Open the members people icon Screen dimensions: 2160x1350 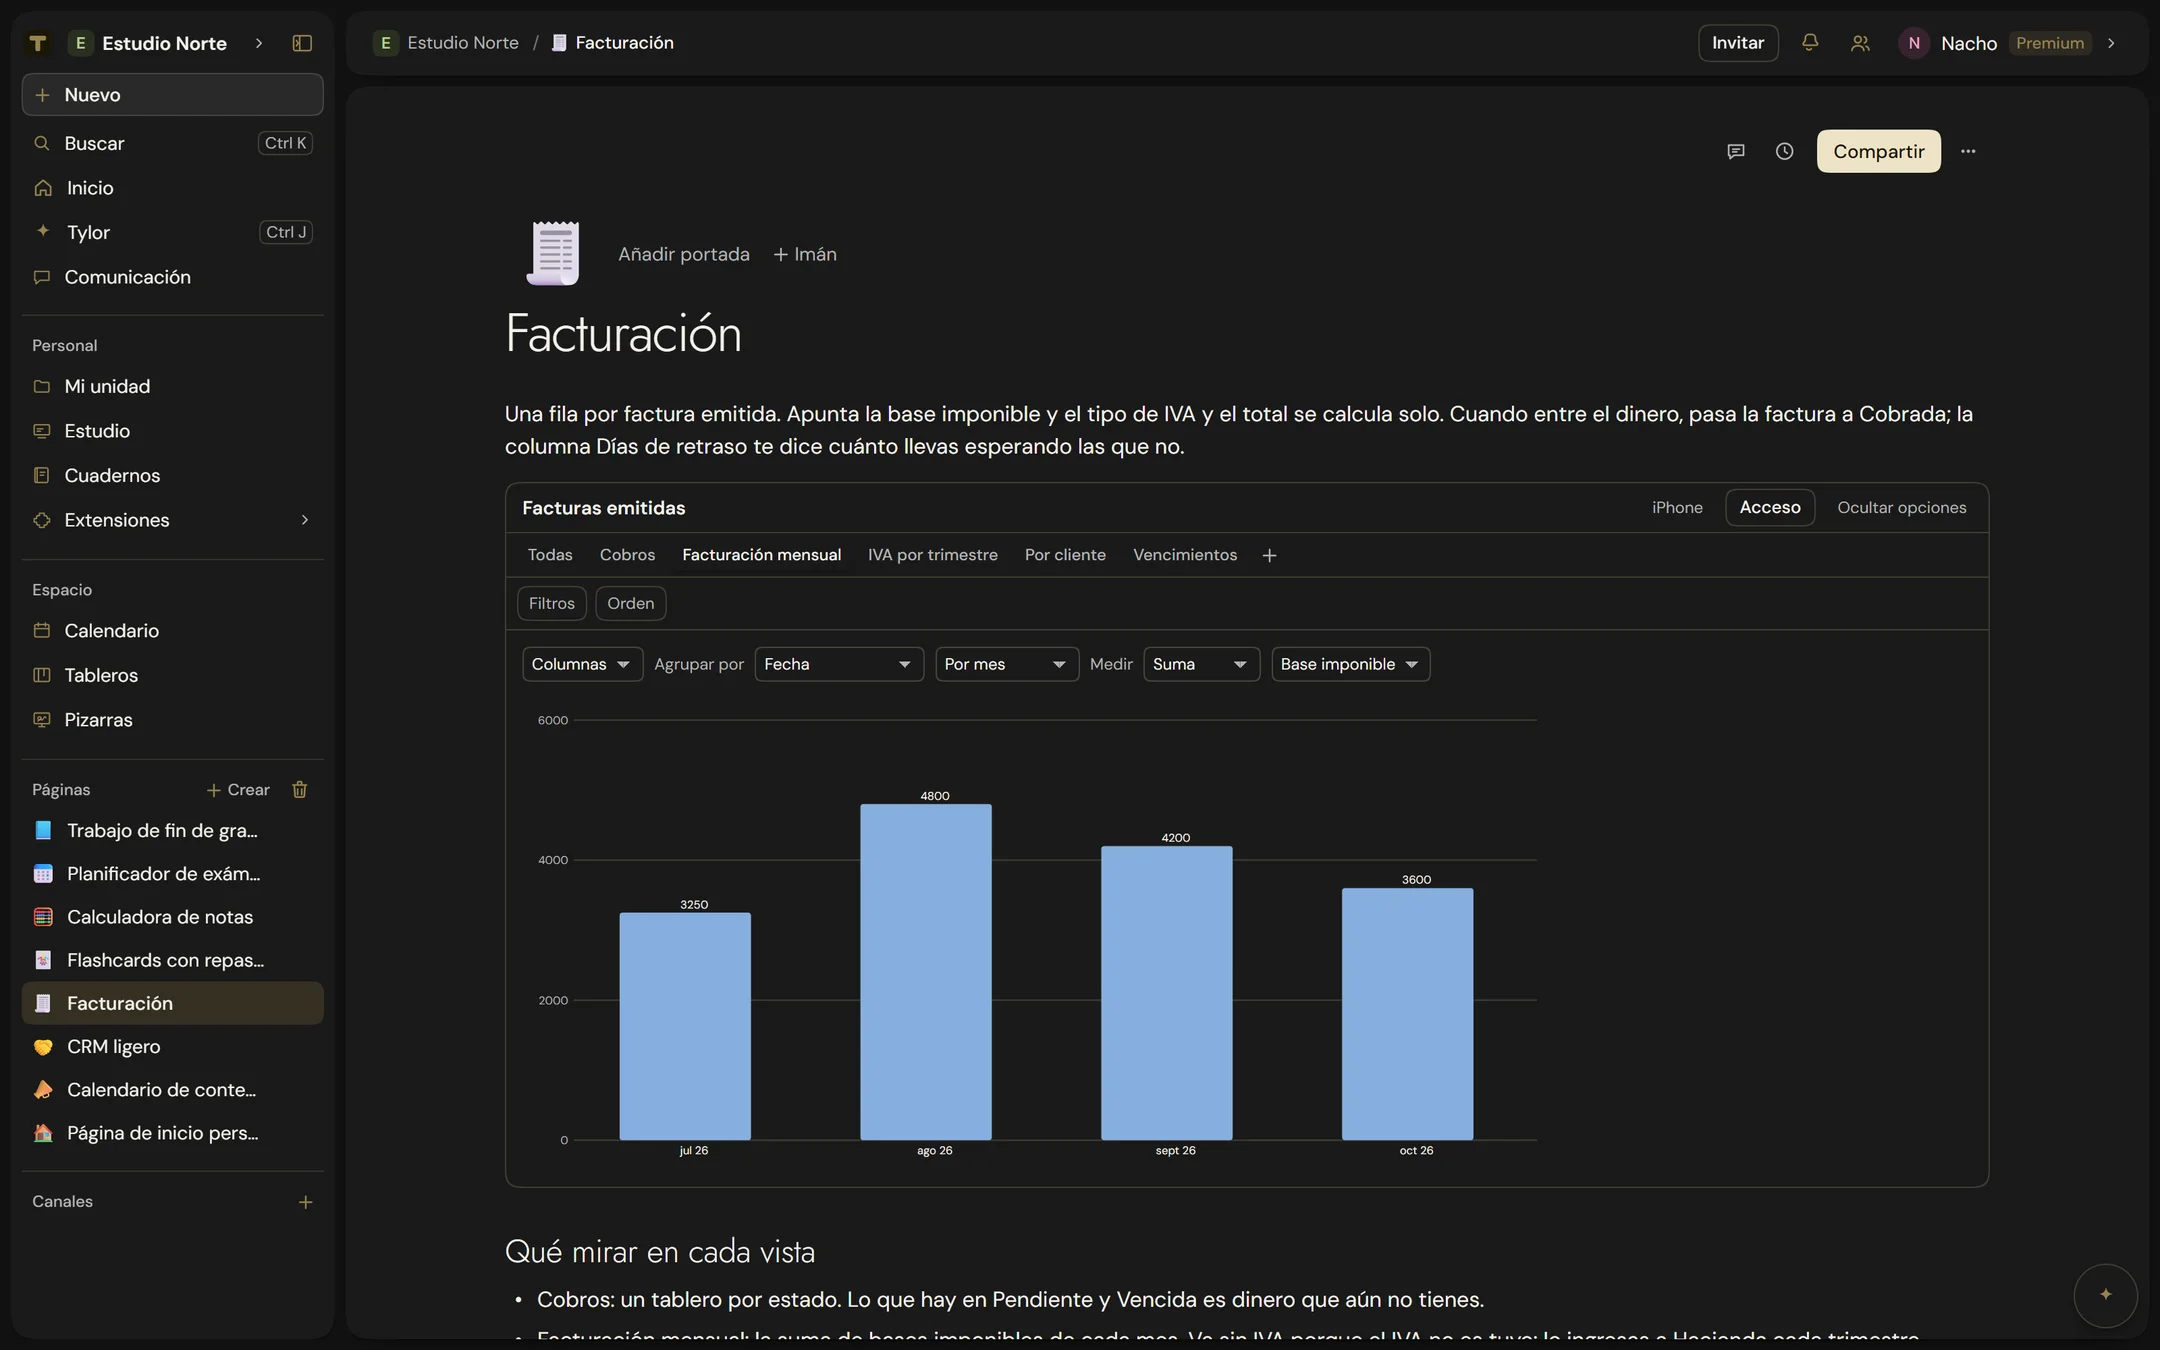[1860, 43]
